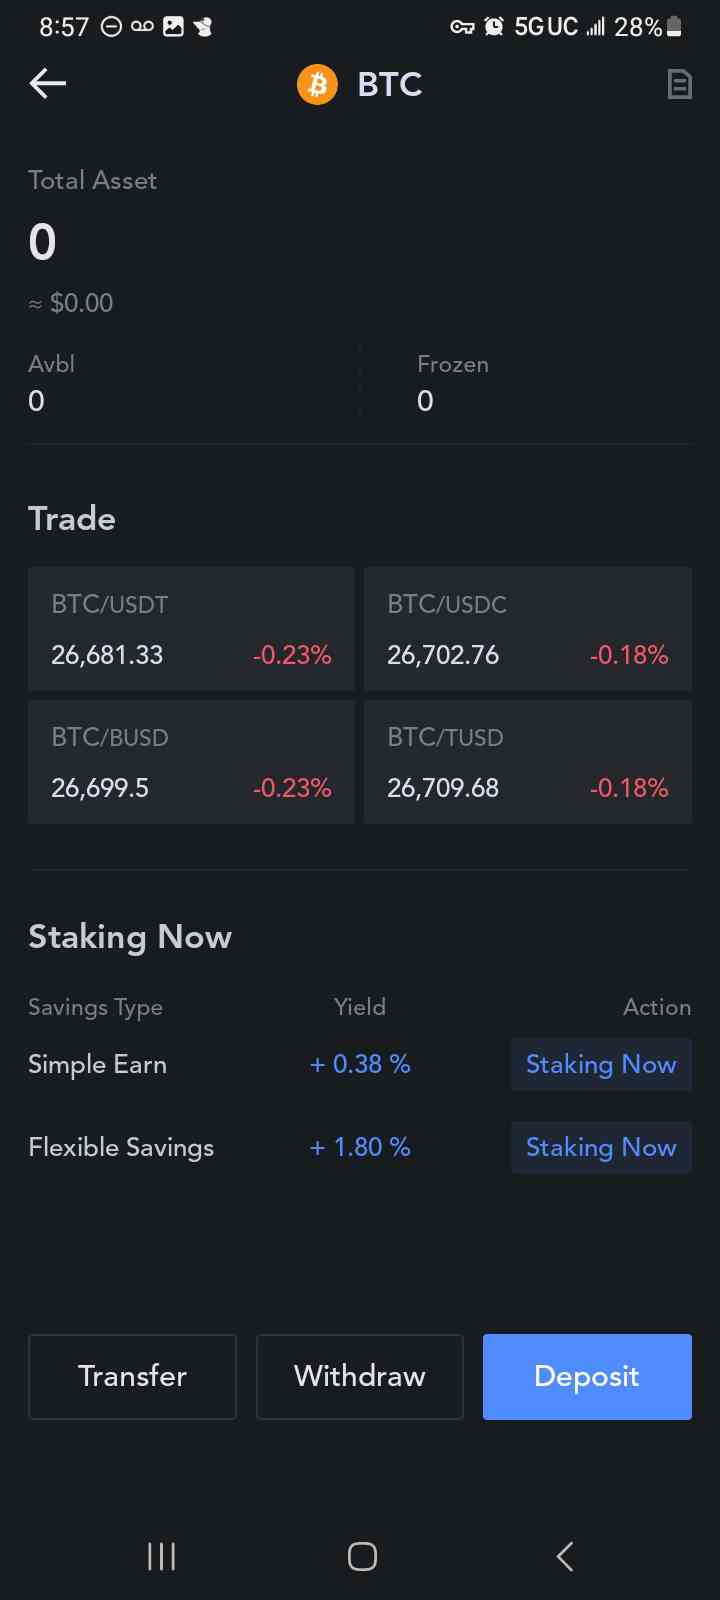Select the Flexible Savings row label
This screenshot has height=1600, width=720.
coord(121,1147)
